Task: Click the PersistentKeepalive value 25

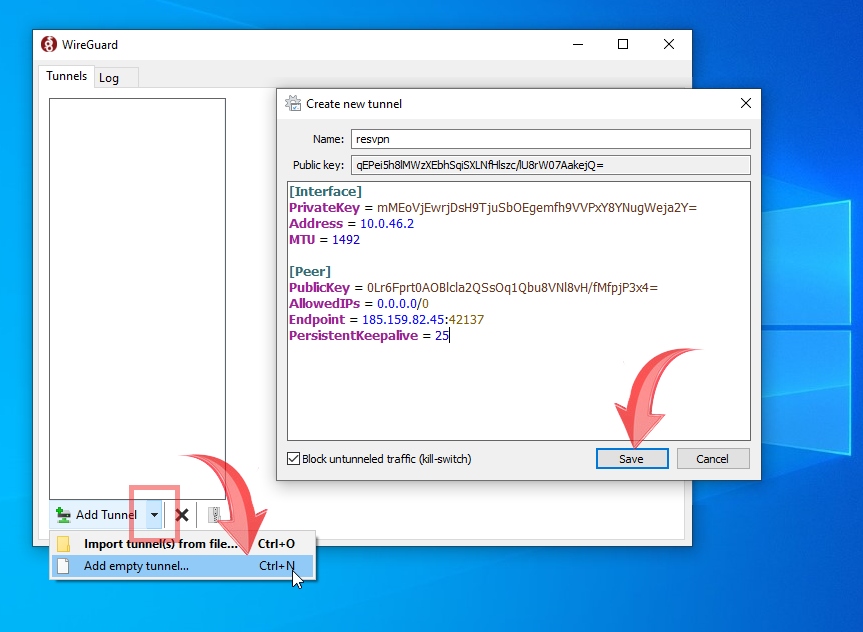Action: 441,335
